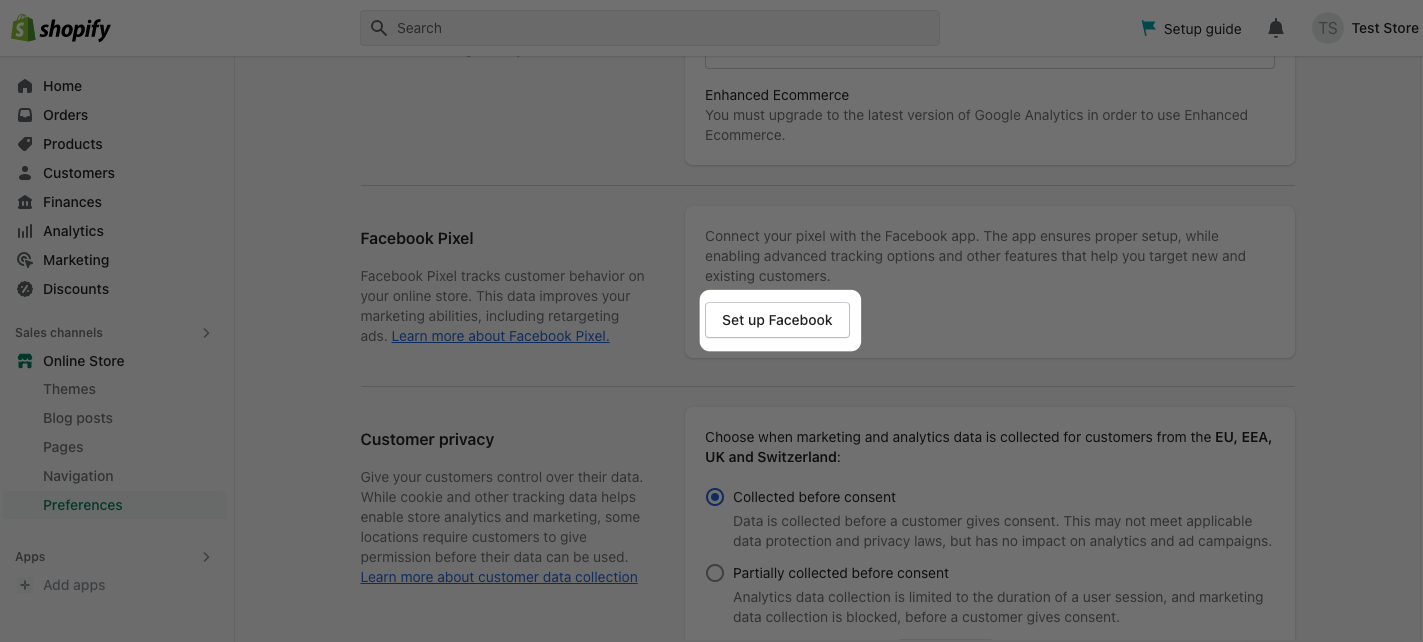This screenshot has width=1423, height=642.
Task: Expand the Sales channels section
Action: tap(206, 333)
